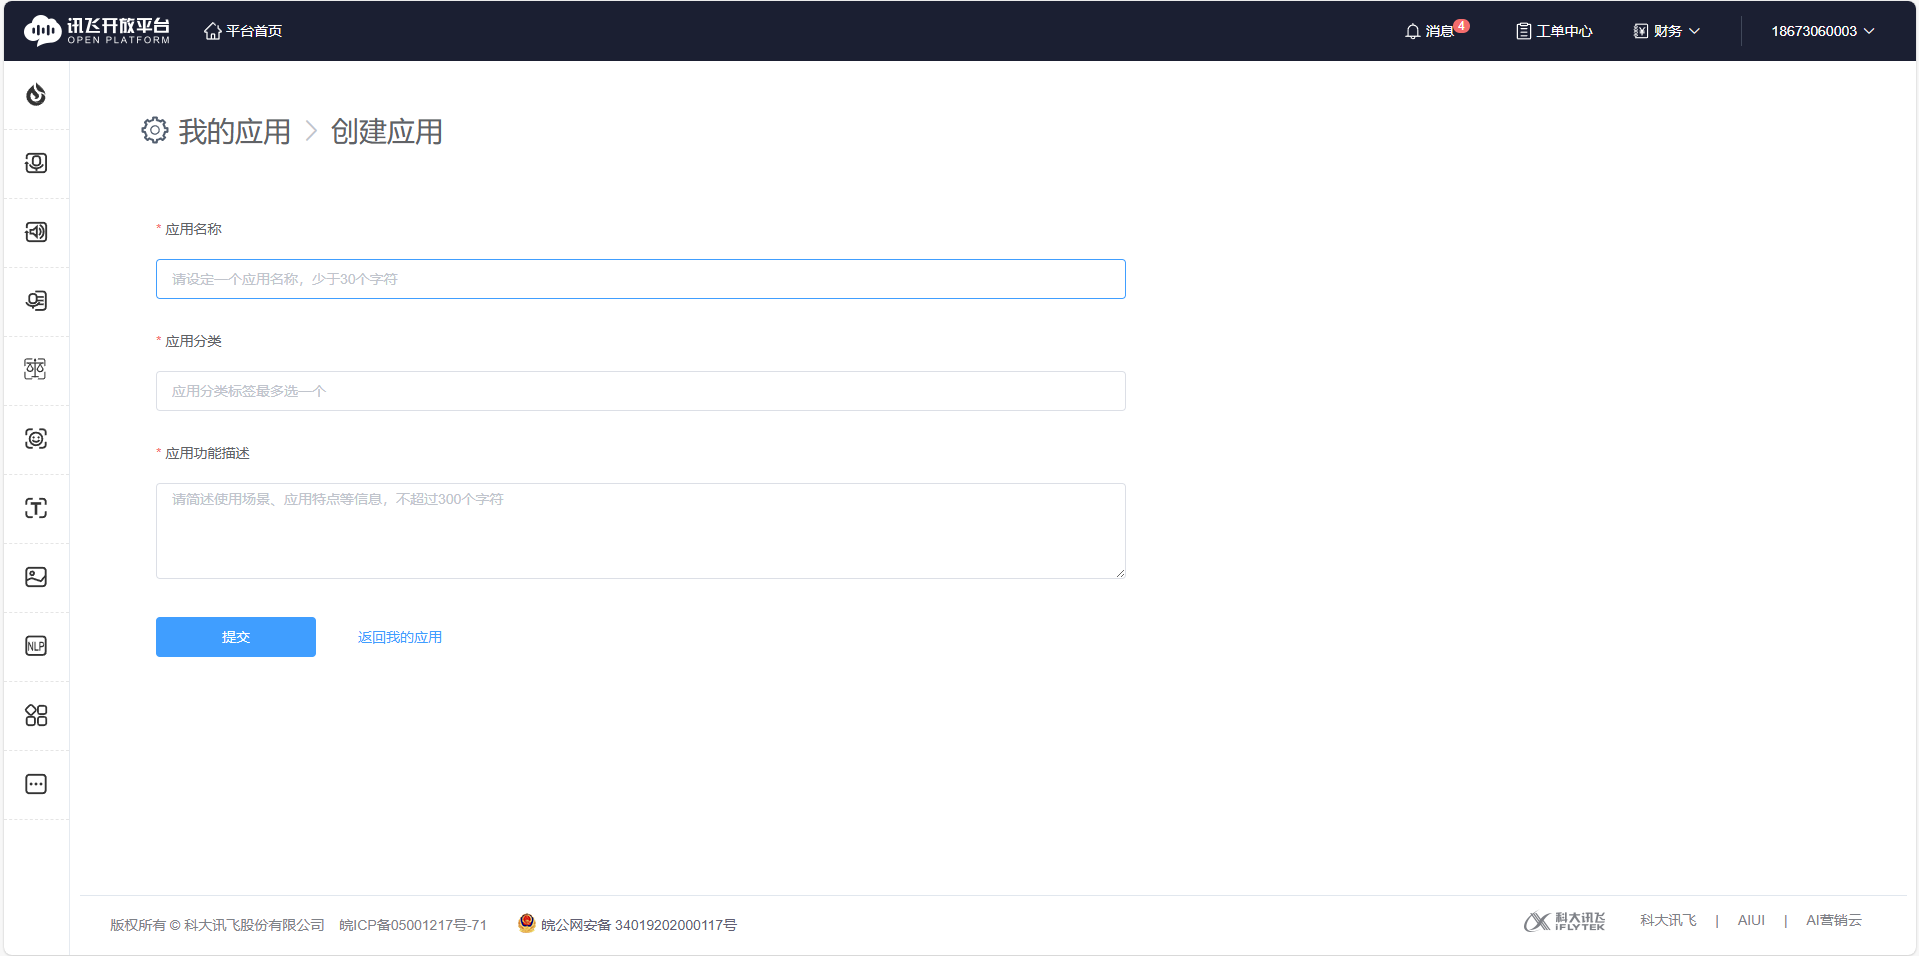
Task: Open the microphone speech recognition sidebar icon
Action: pyautogui.click(x=36, y=163)
